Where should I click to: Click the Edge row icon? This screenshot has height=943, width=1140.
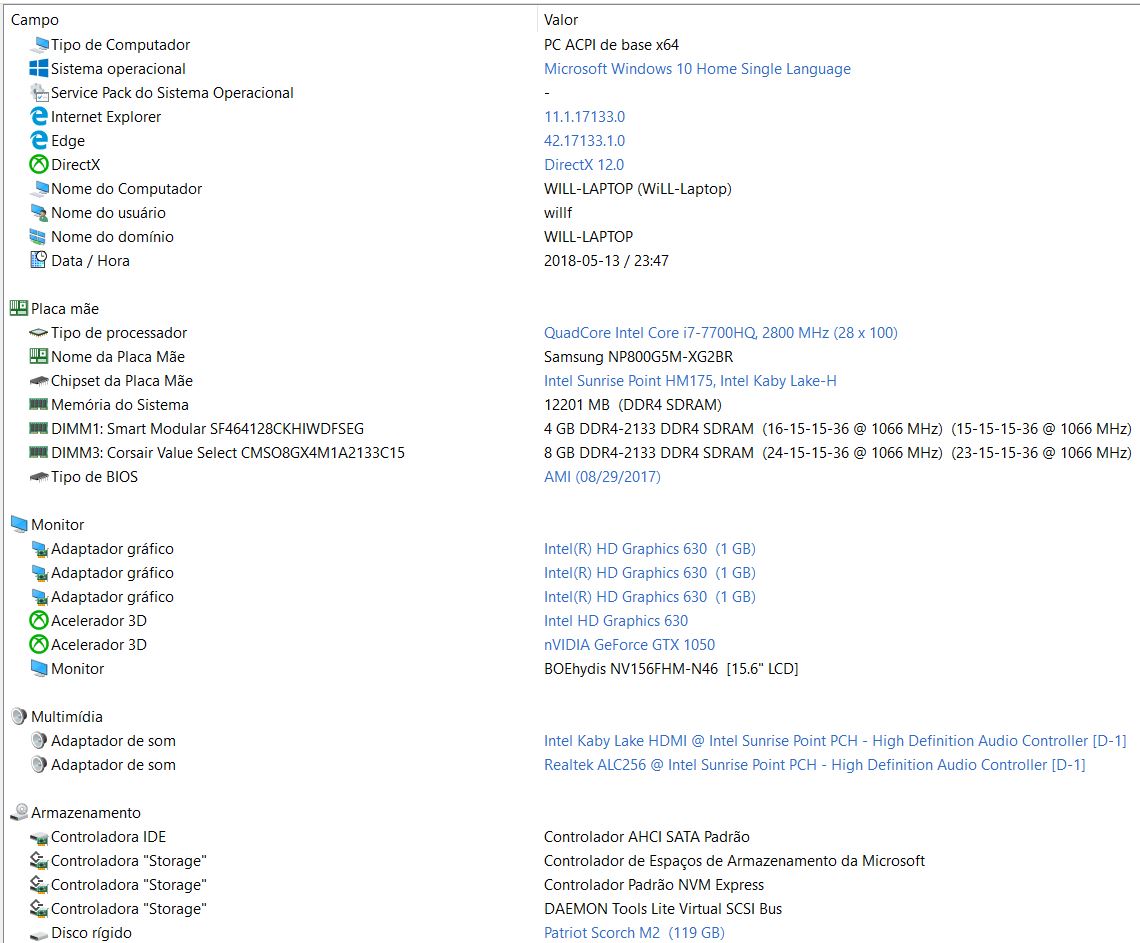(39, 140)
